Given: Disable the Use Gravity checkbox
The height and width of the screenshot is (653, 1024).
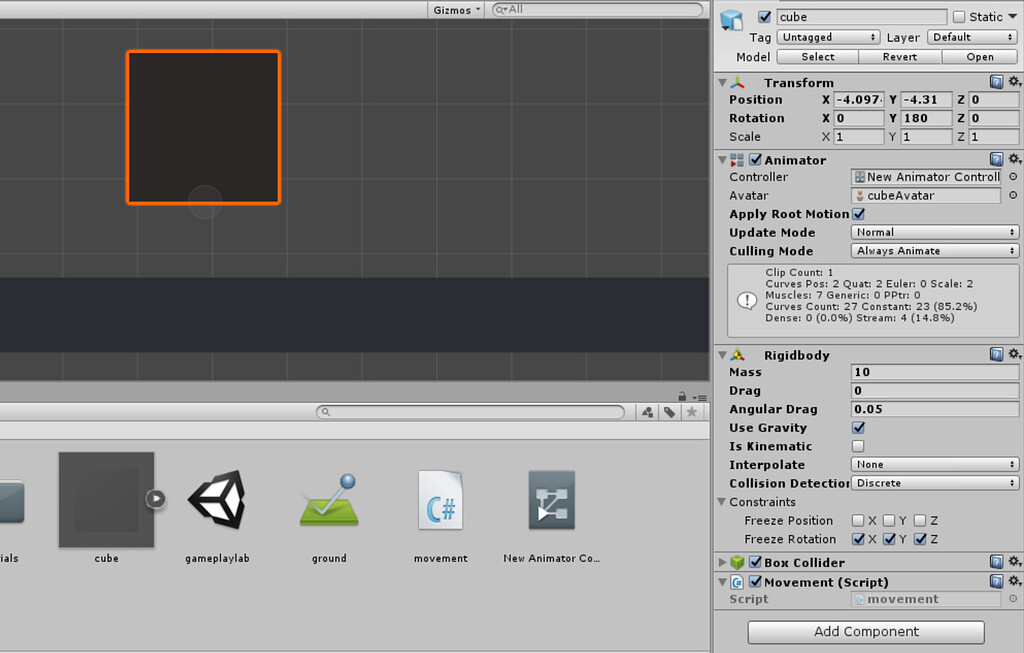Looking at the screenshot, I should [x=857, y=427].
